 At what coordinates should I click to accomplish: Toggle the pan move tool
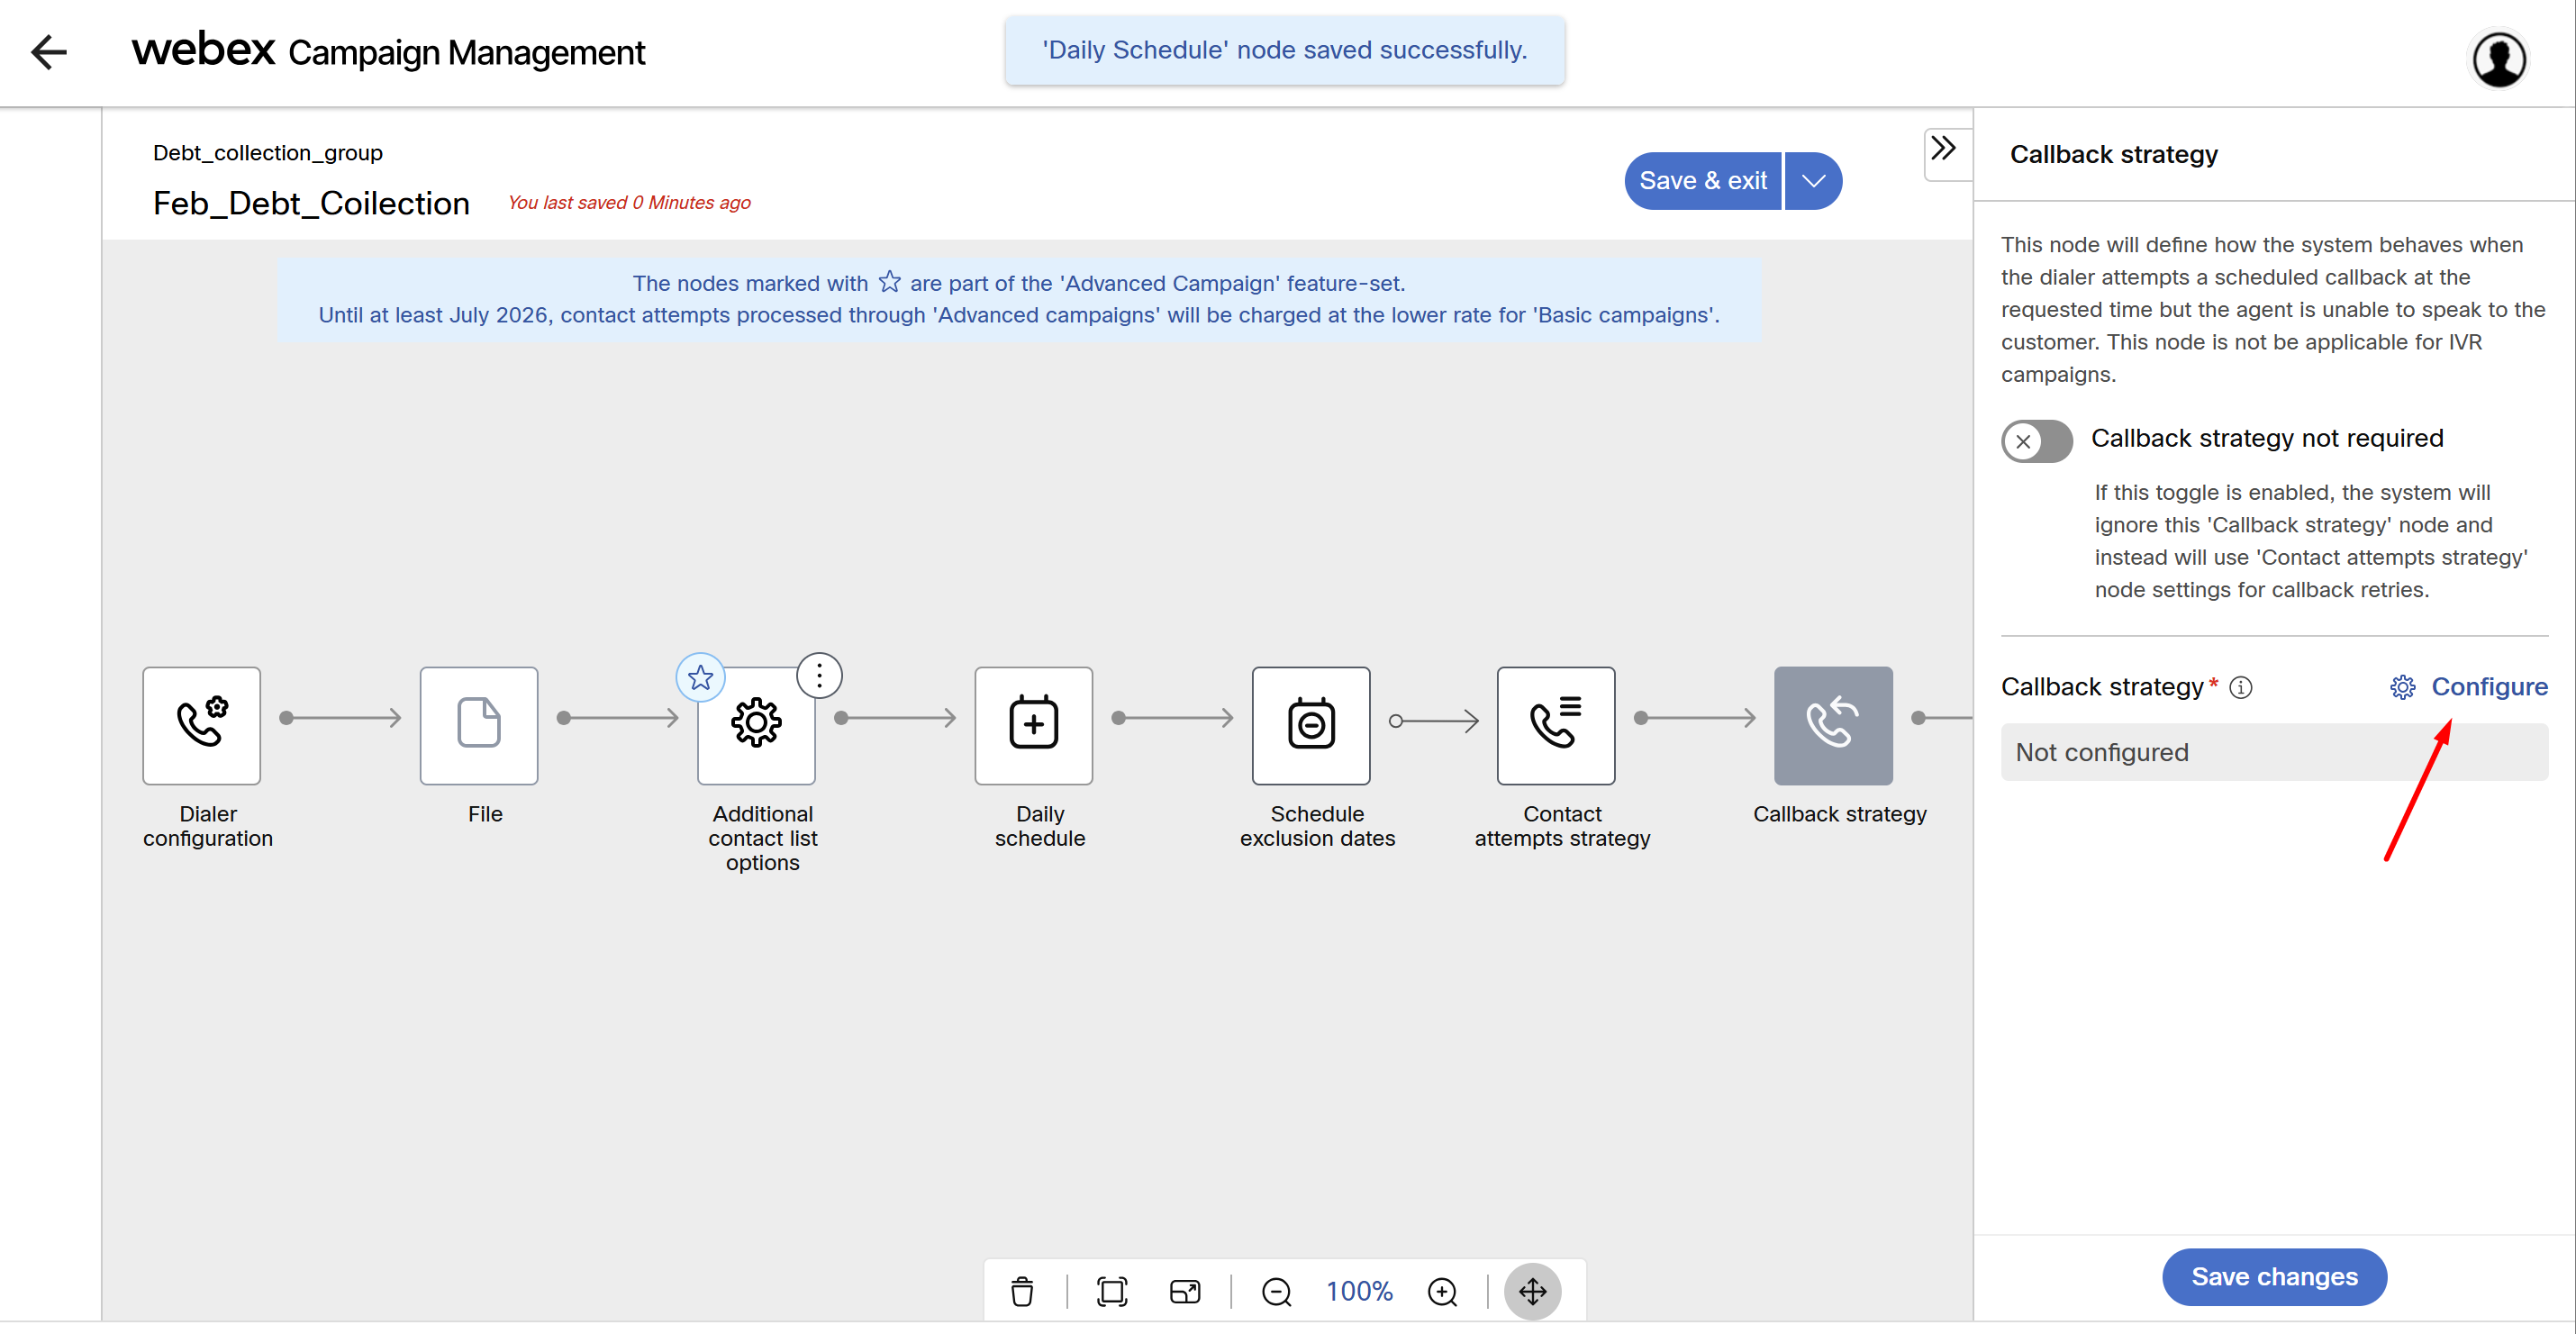pyautogui.click(x=1532, y=1291)
